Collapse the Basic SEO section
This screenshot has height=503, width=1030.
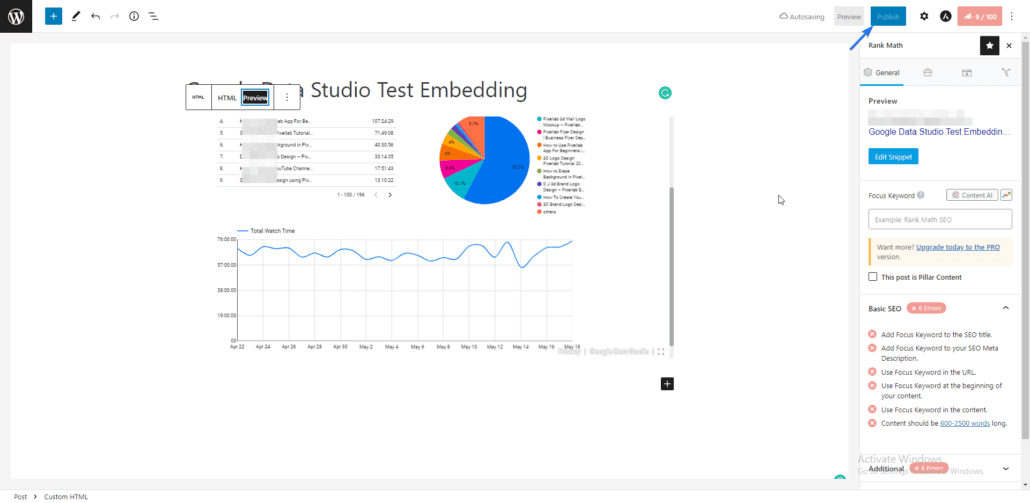click(1005, 307)
